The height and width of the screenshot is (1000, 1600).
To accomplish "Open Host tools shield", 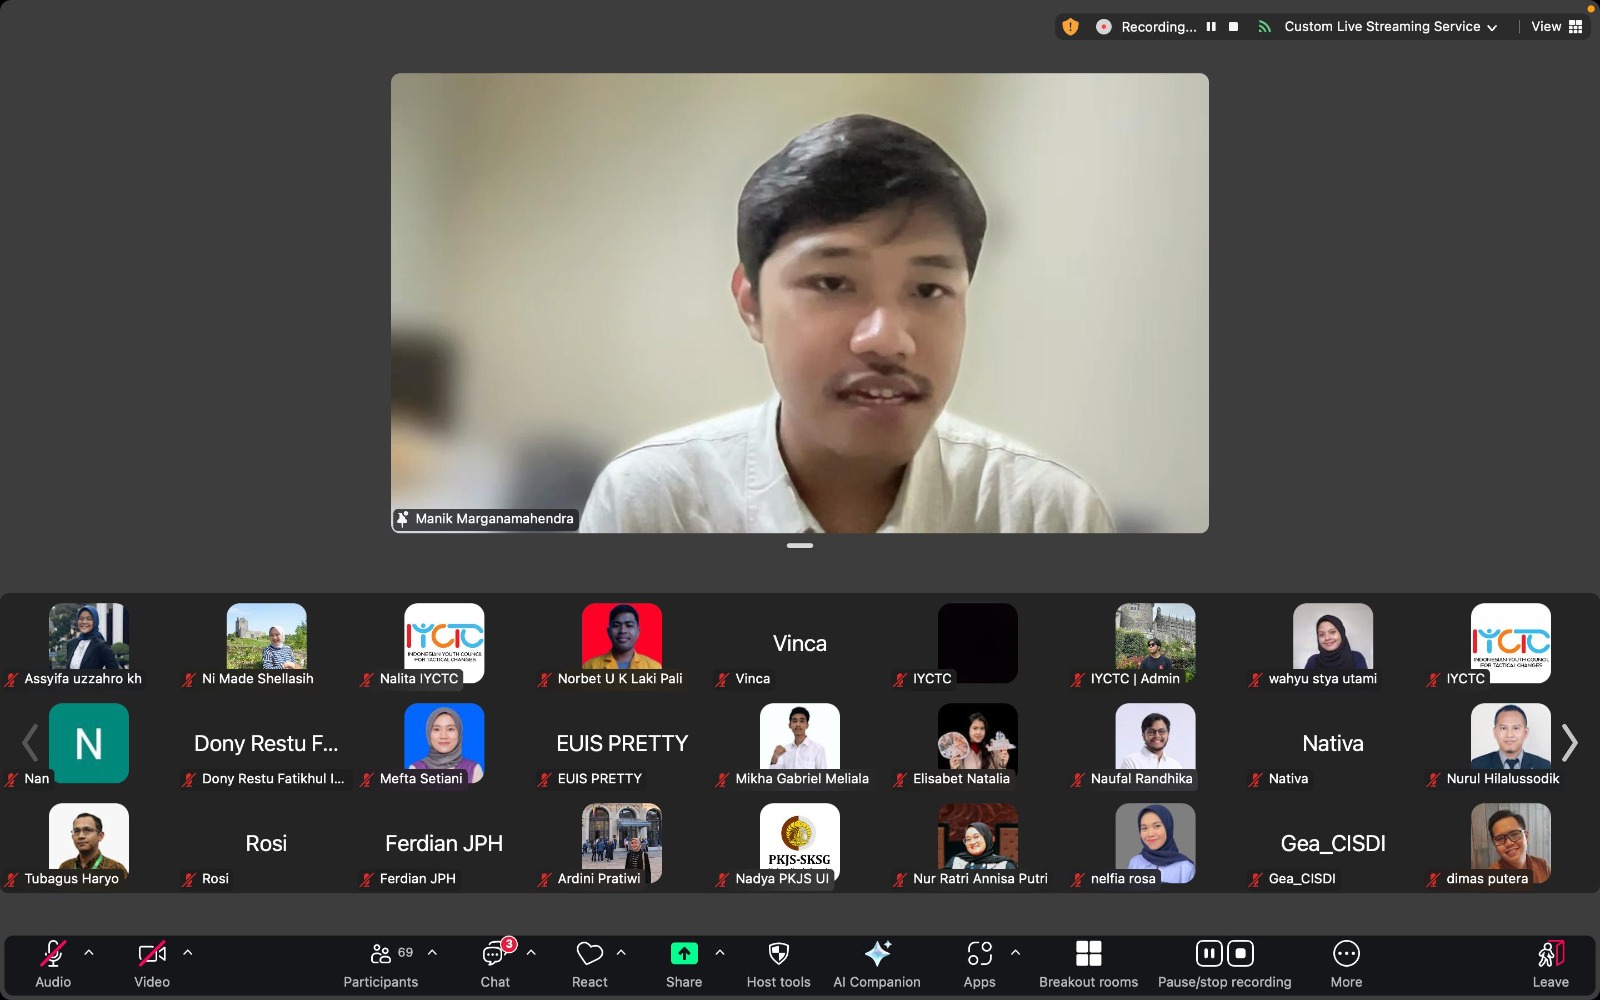I will coord(778,955).
